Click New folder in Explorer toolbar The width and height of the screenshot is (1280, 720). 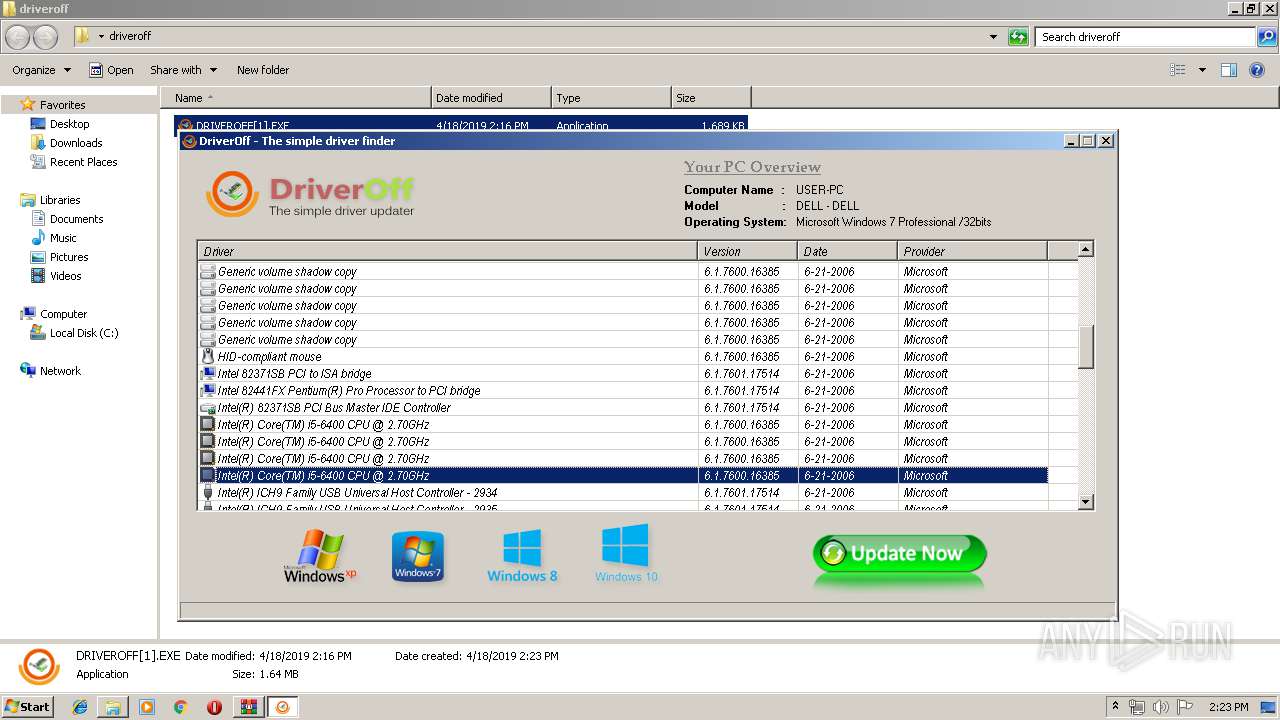263,70
